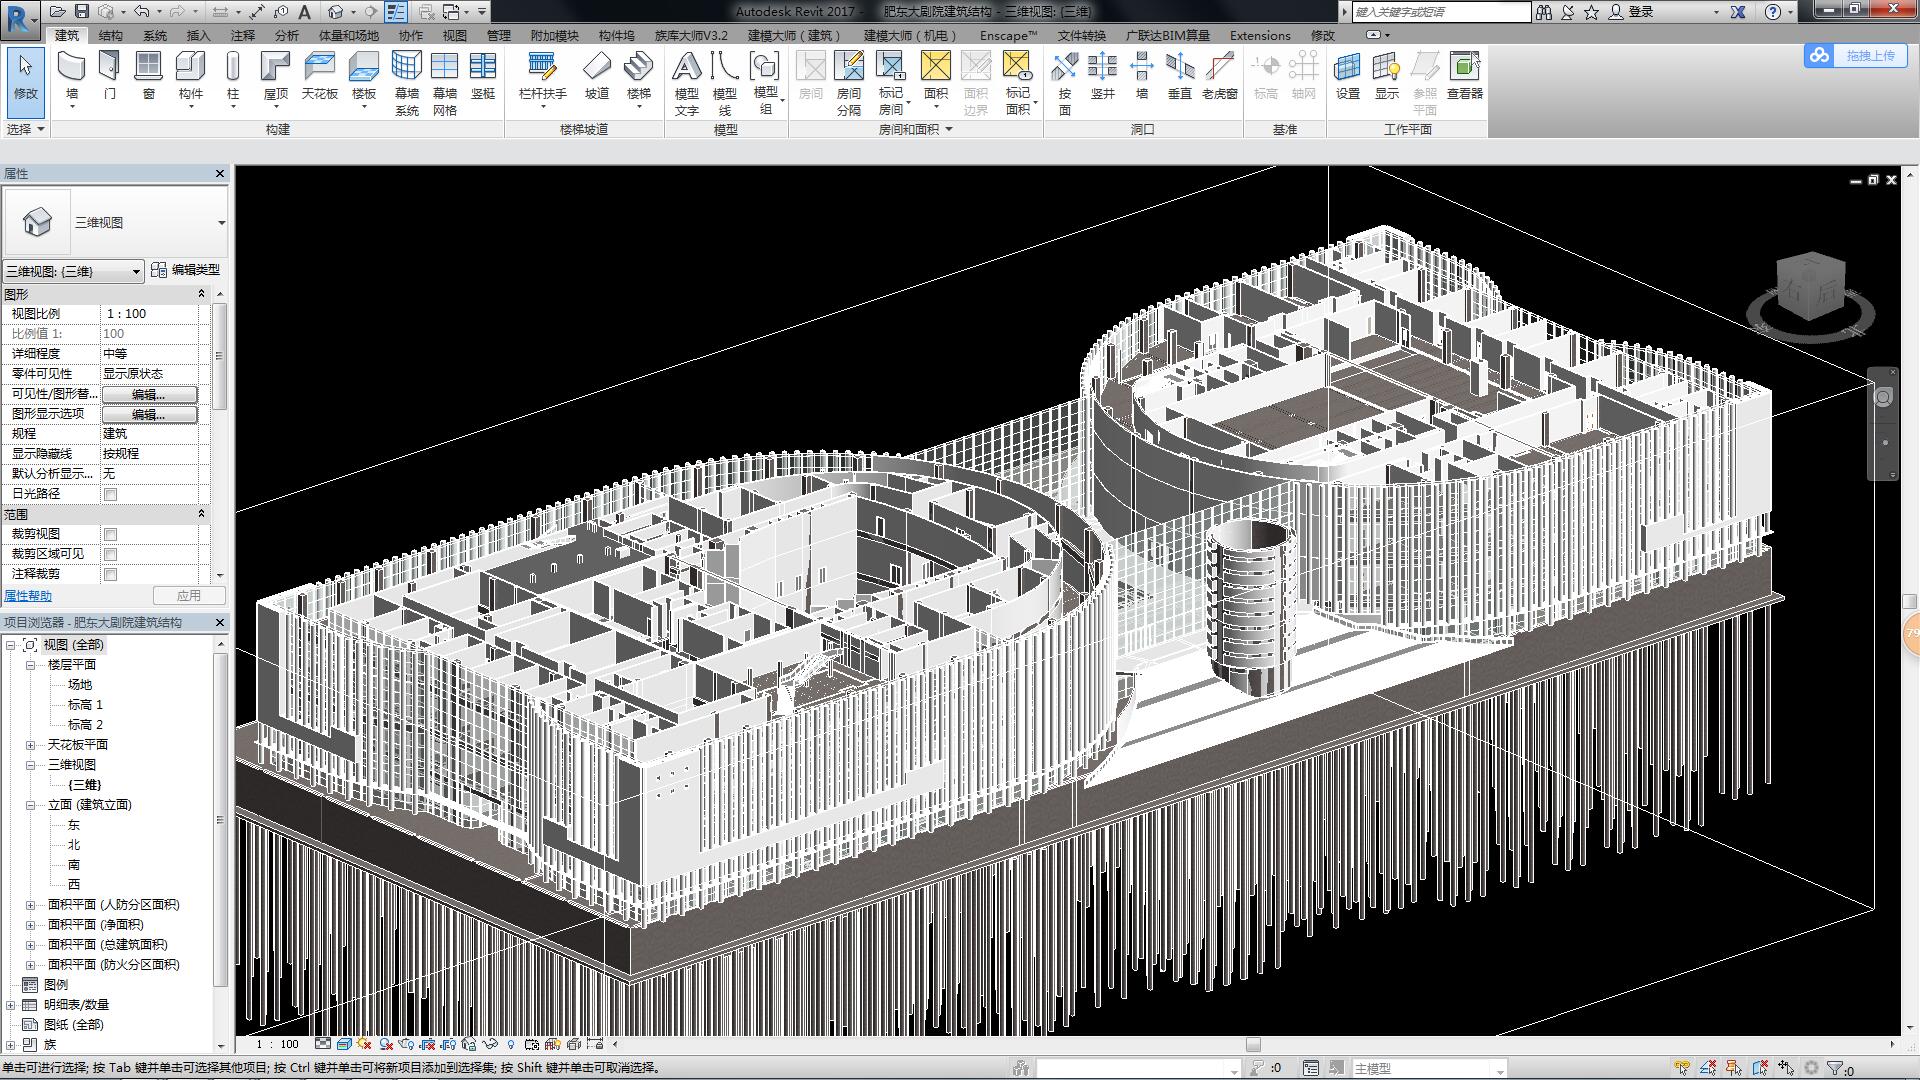Viewport: 1920px width, 1080px height.
Task: Select the Model Text (模型文字) tool
Action: tap(686, 84)
